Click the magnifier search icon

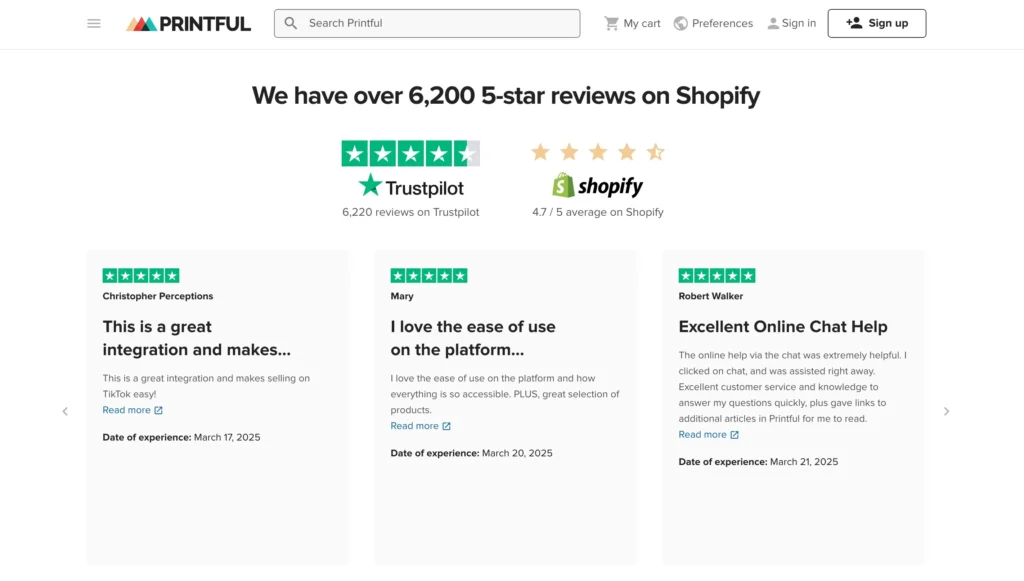point(291,23)
